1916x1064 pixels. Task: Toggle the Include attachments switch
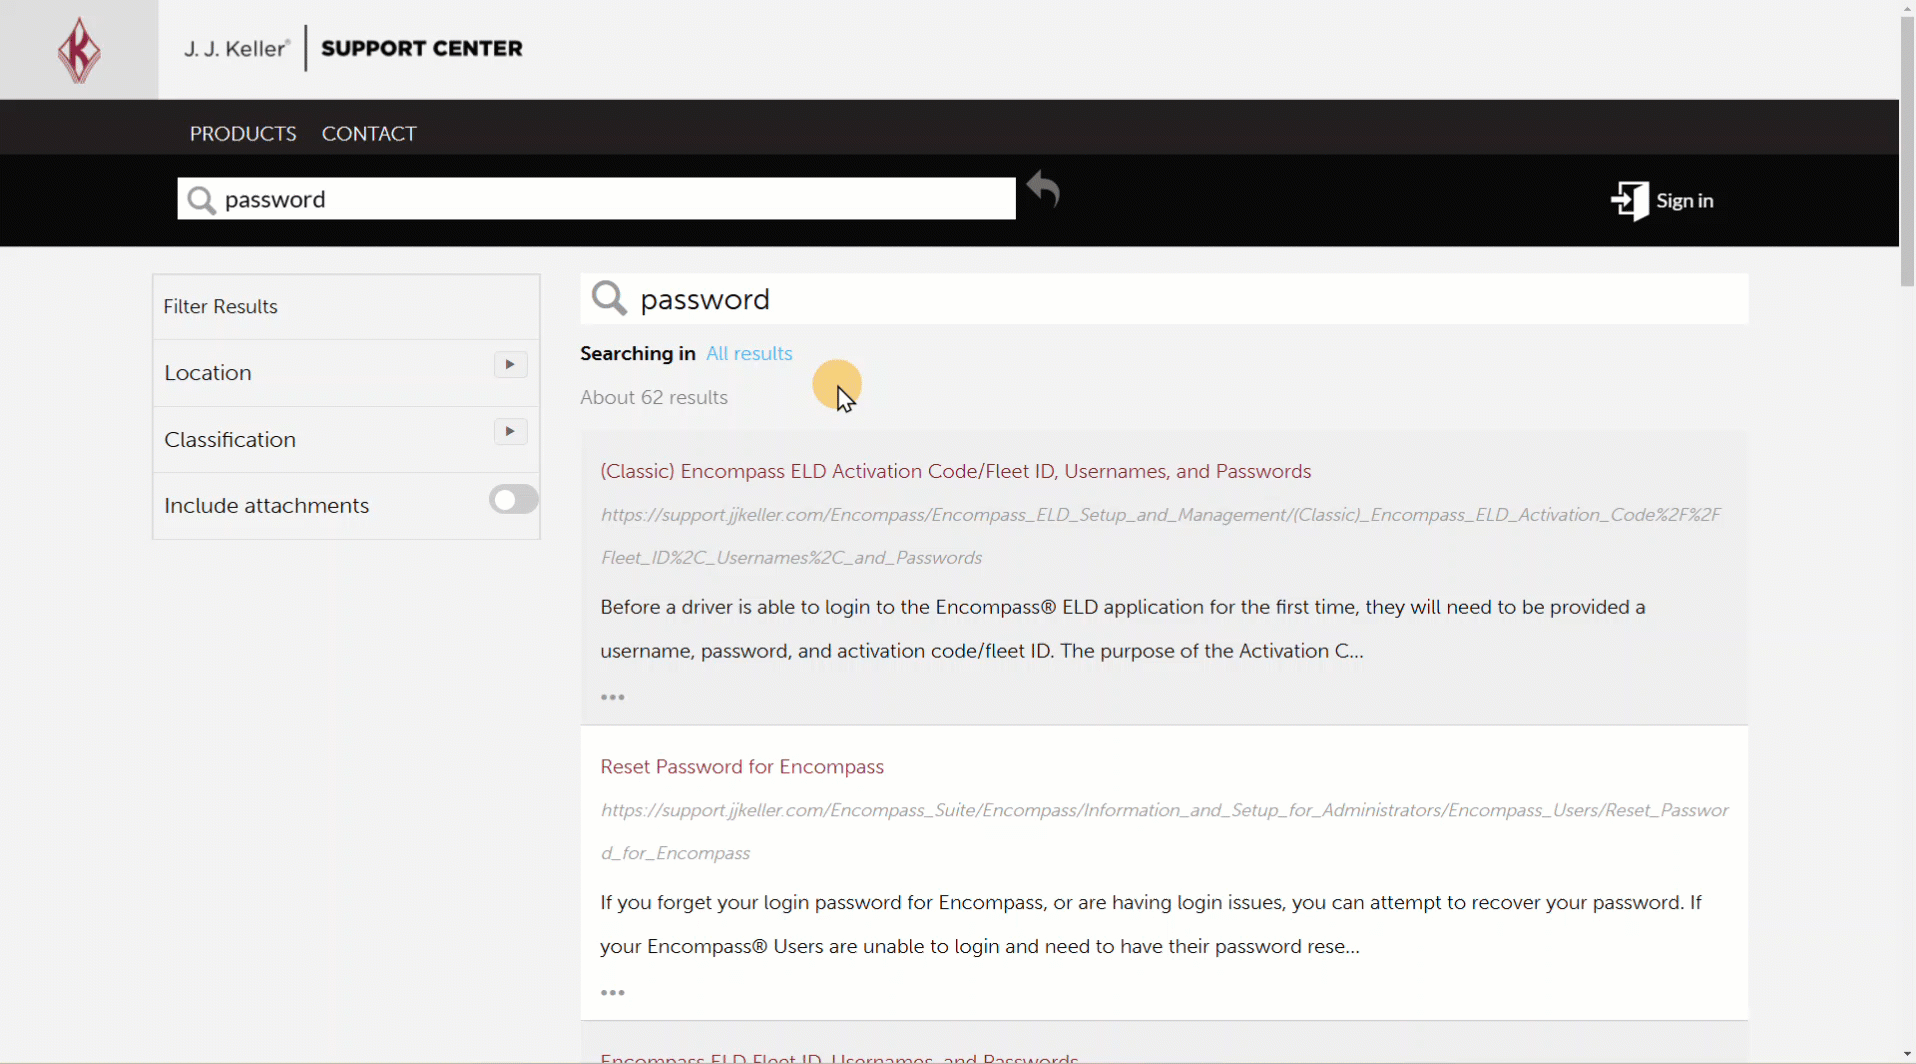(x=513, y=500)
